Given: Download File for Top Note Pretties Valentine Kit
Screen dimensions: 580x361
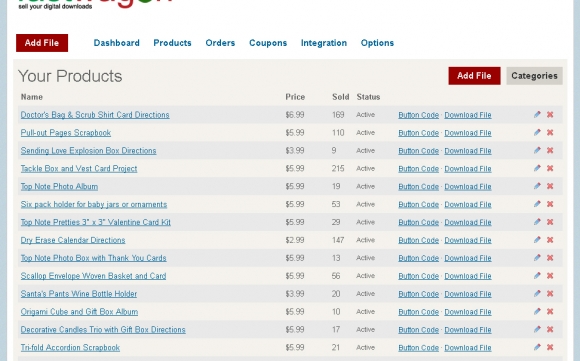Looking at the screenshot, I should coord(468,222).
